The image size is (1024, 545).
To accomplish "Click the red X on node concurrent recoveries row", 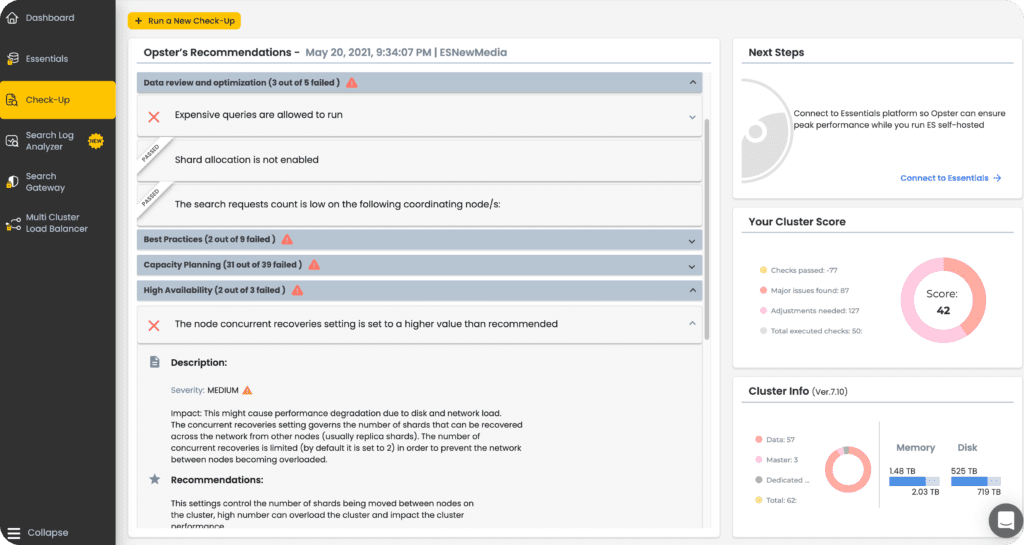I will point(154,325).
